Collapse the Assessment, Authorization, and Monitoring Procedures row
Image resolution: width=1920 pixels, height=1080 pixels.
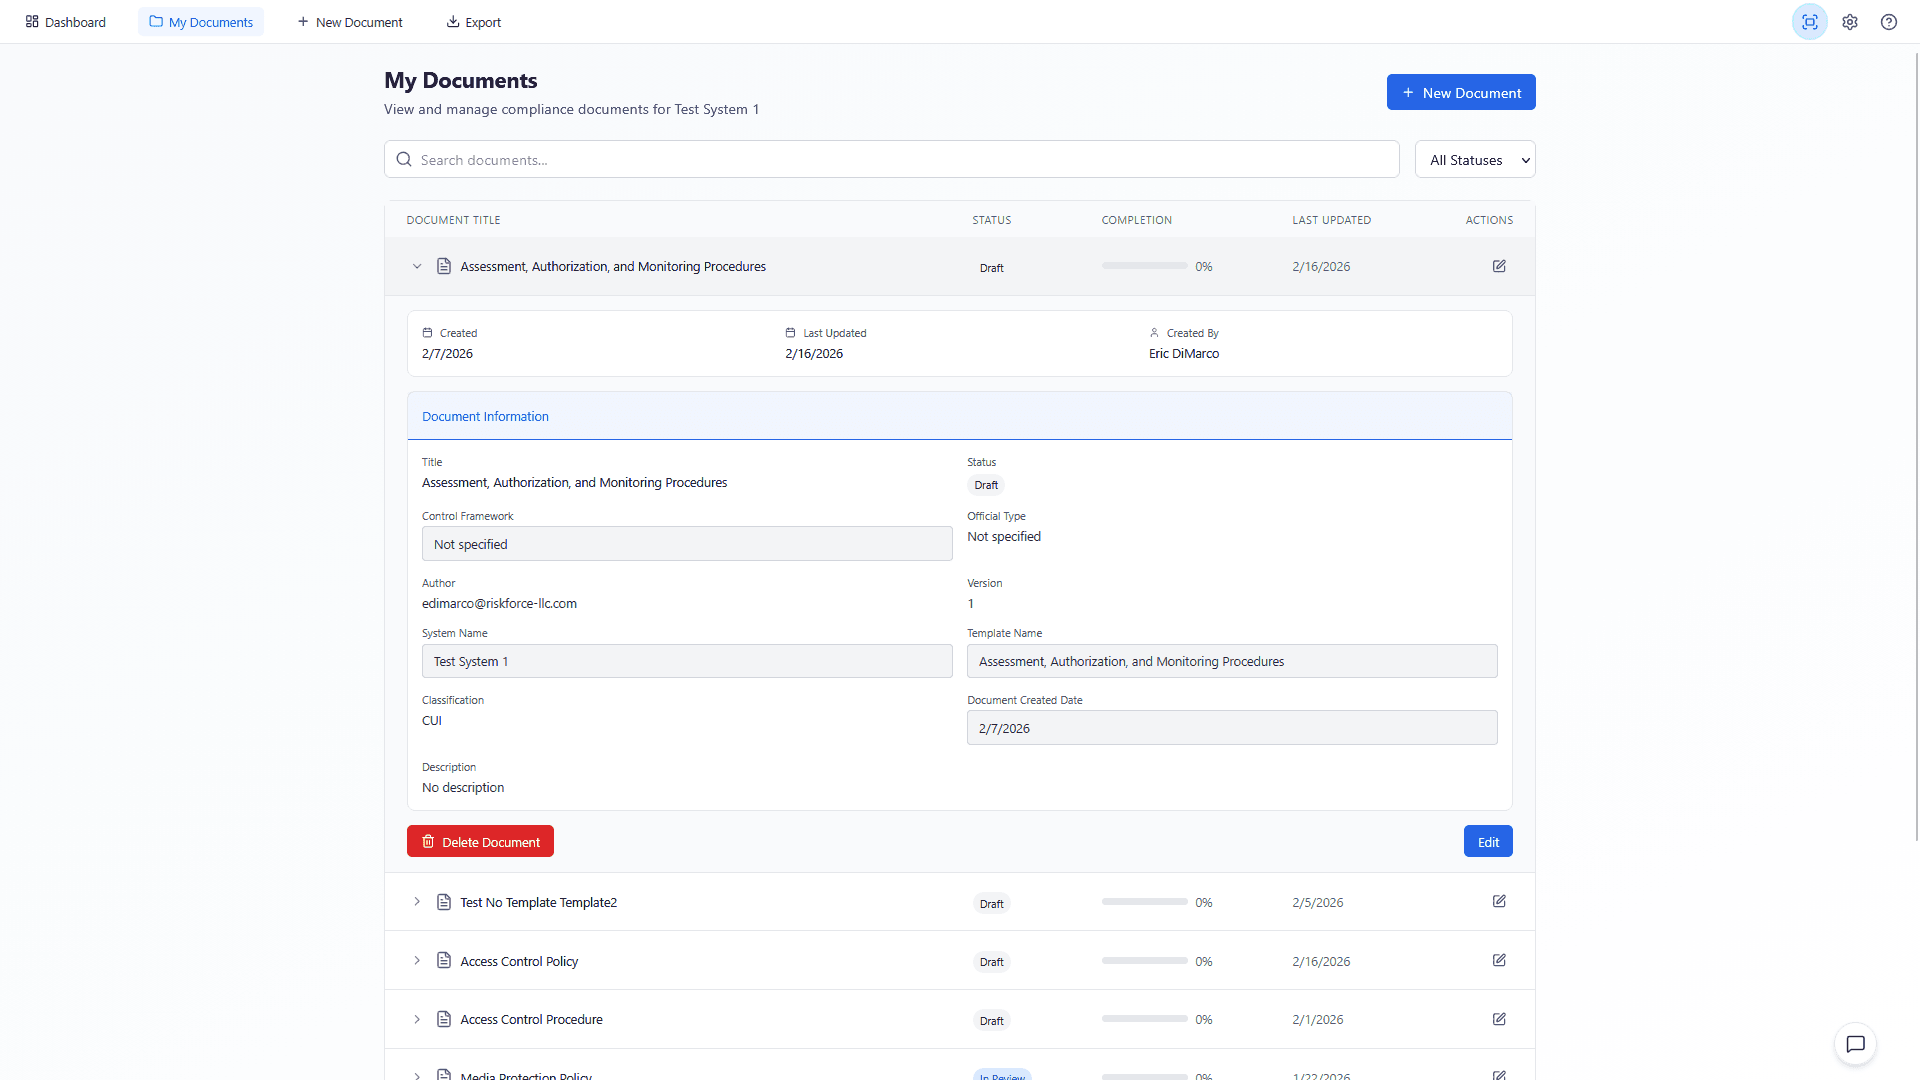click(417, 266)
